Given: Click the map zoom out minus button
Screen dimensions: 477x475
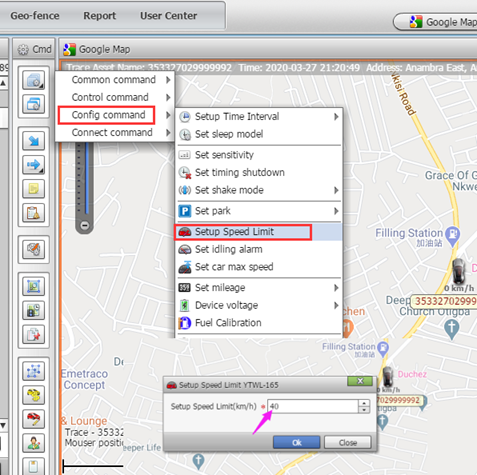Looking at the screenshot, I should [85, 226].
